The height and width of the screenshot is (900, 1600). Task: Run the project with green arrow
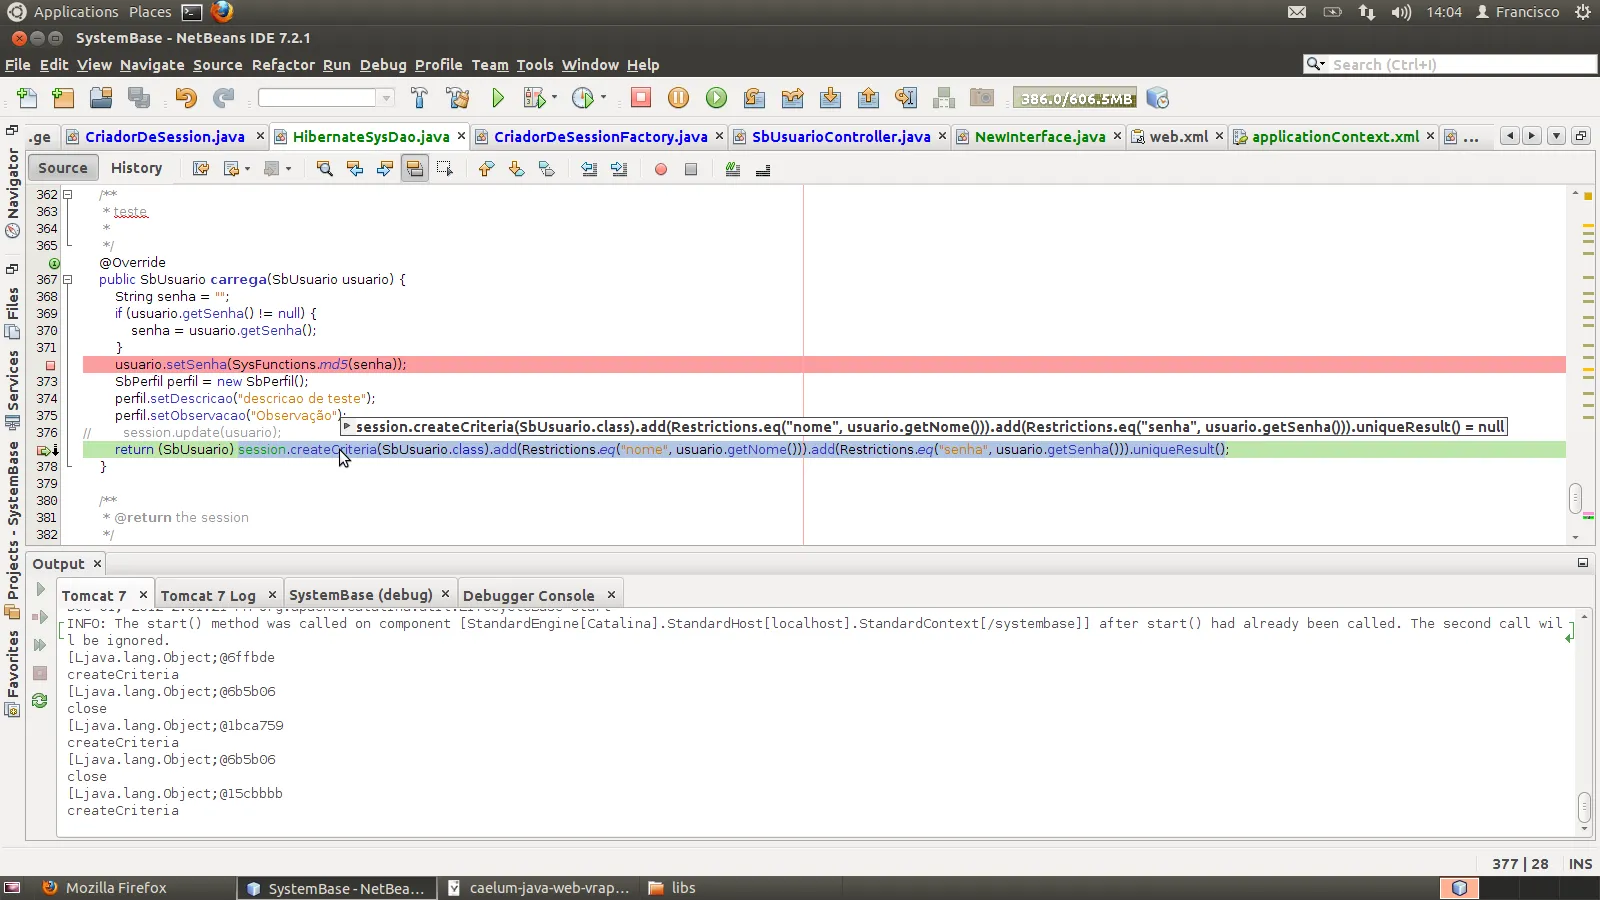pyautogui.click(x=498, y=98)
